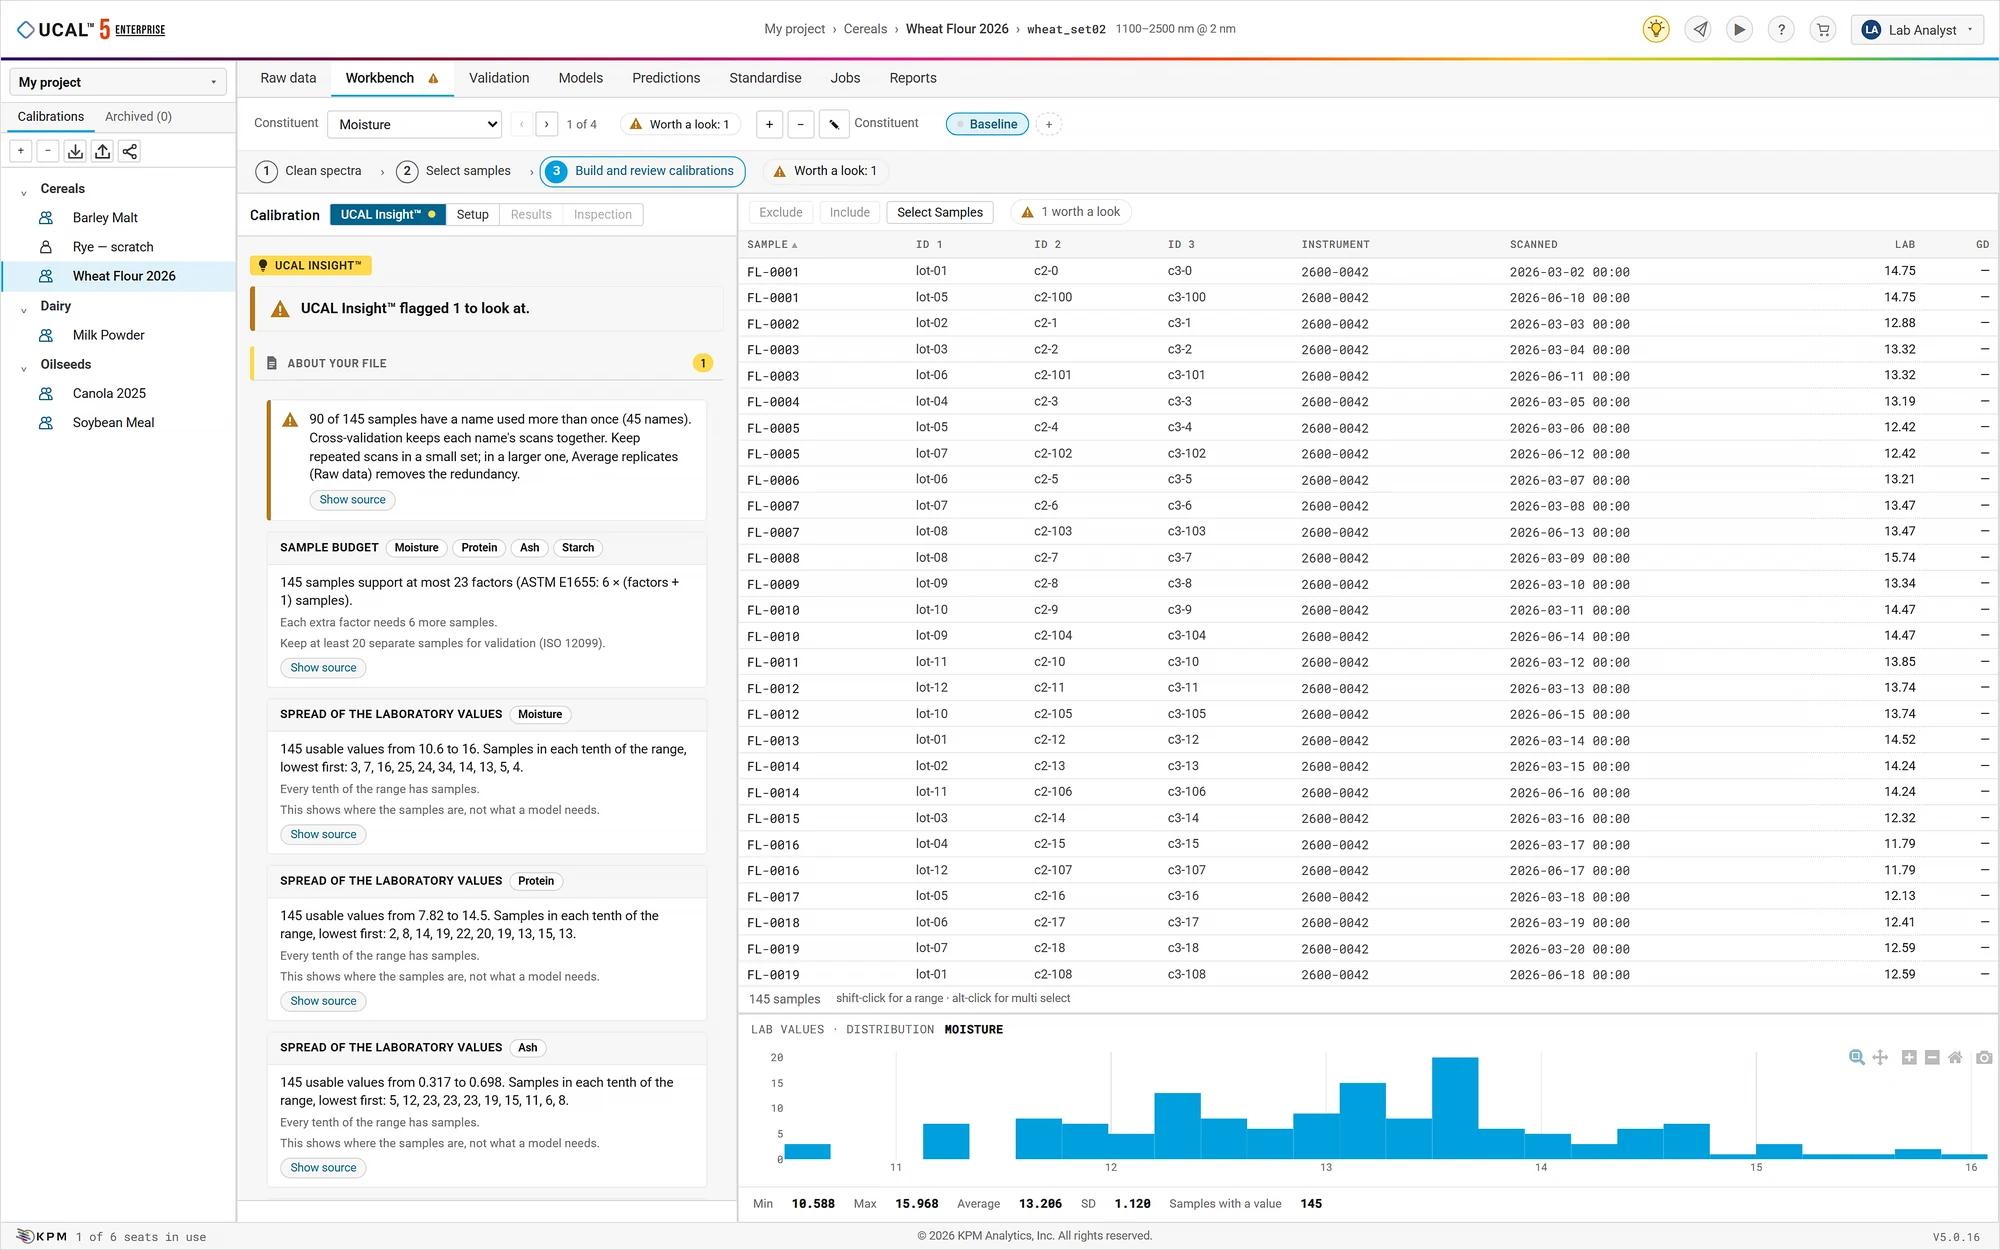Click the play button icon in header
This screenshot has height=1250, width=2000.
point(1740,30)
